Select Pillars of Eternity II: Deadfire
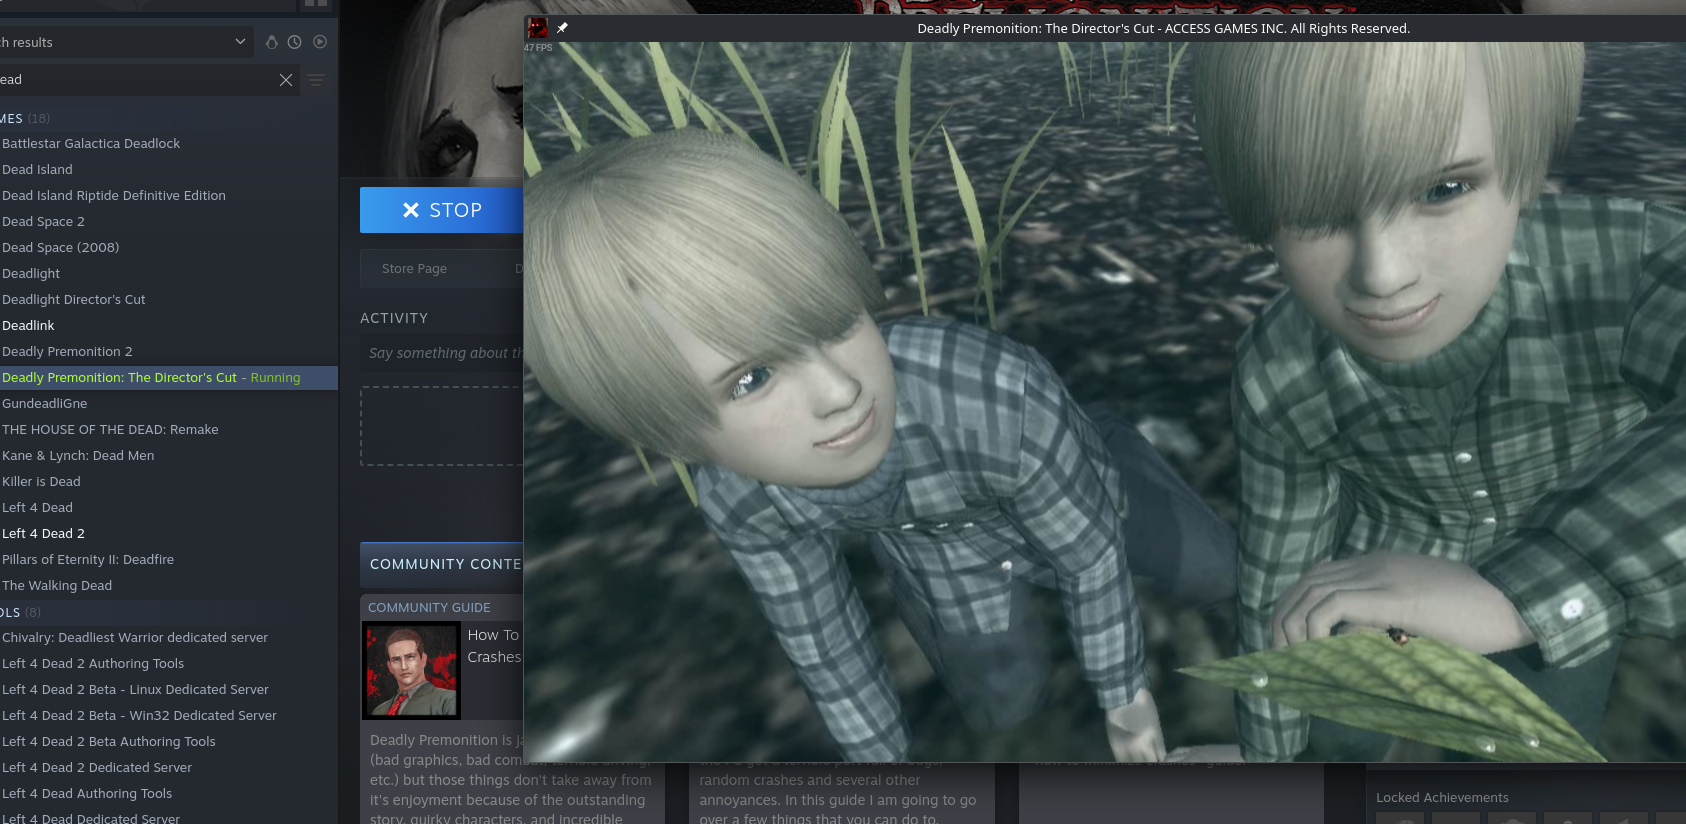The height and width of the screenshot is (824, 1686). coord(88,560)
